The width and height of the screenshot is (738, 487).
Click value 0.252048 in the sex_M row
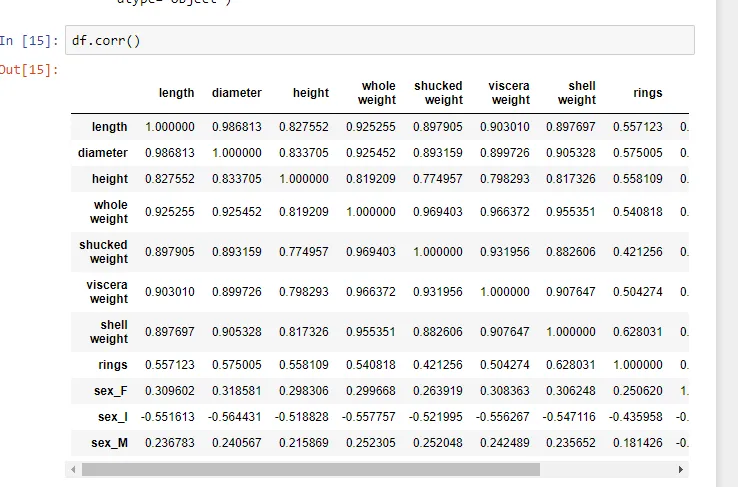tap(438, 443)
